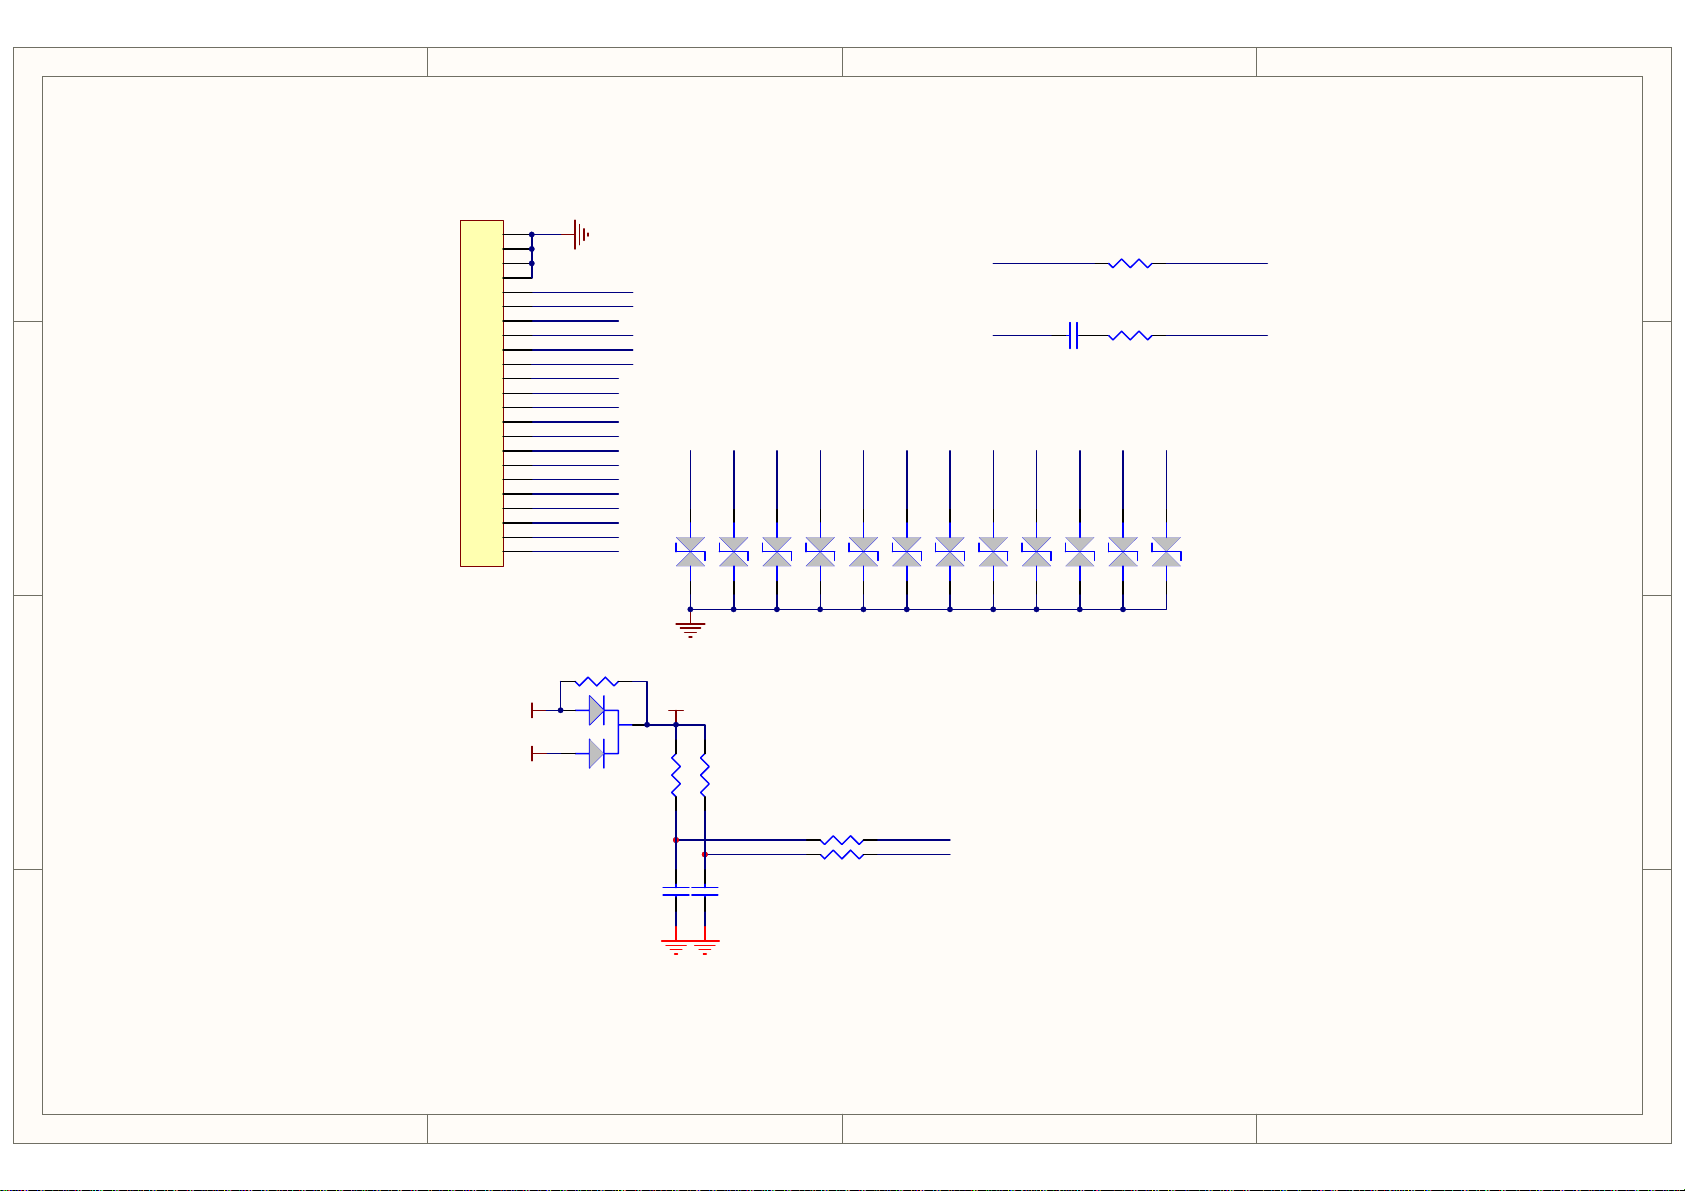
Task: Select the lower diode of the diode pair
Action: (x=597, y=754)
